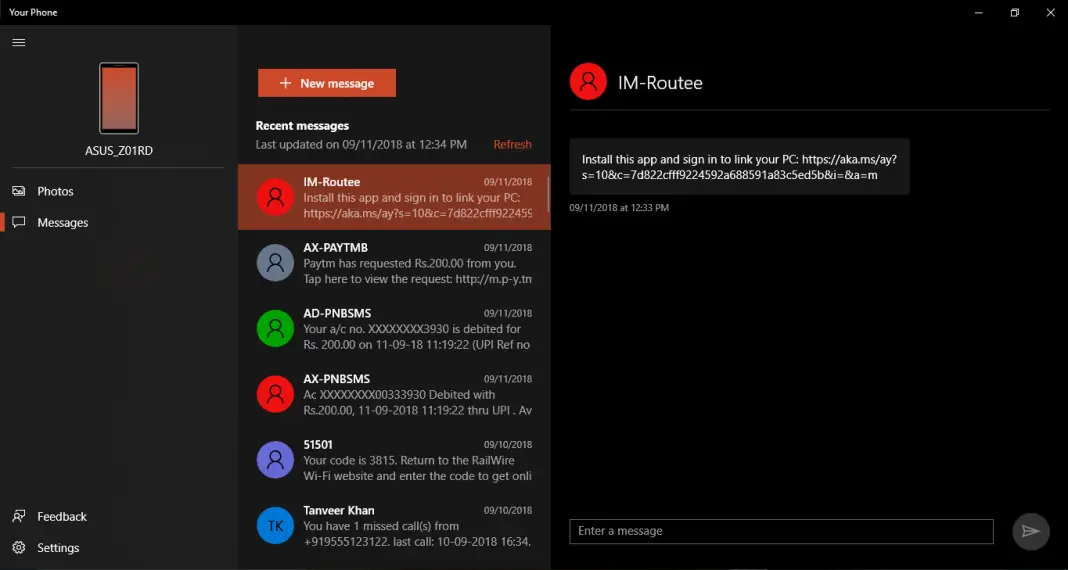
Task: Click the send message arrow icon
Action: [1030, 531]
